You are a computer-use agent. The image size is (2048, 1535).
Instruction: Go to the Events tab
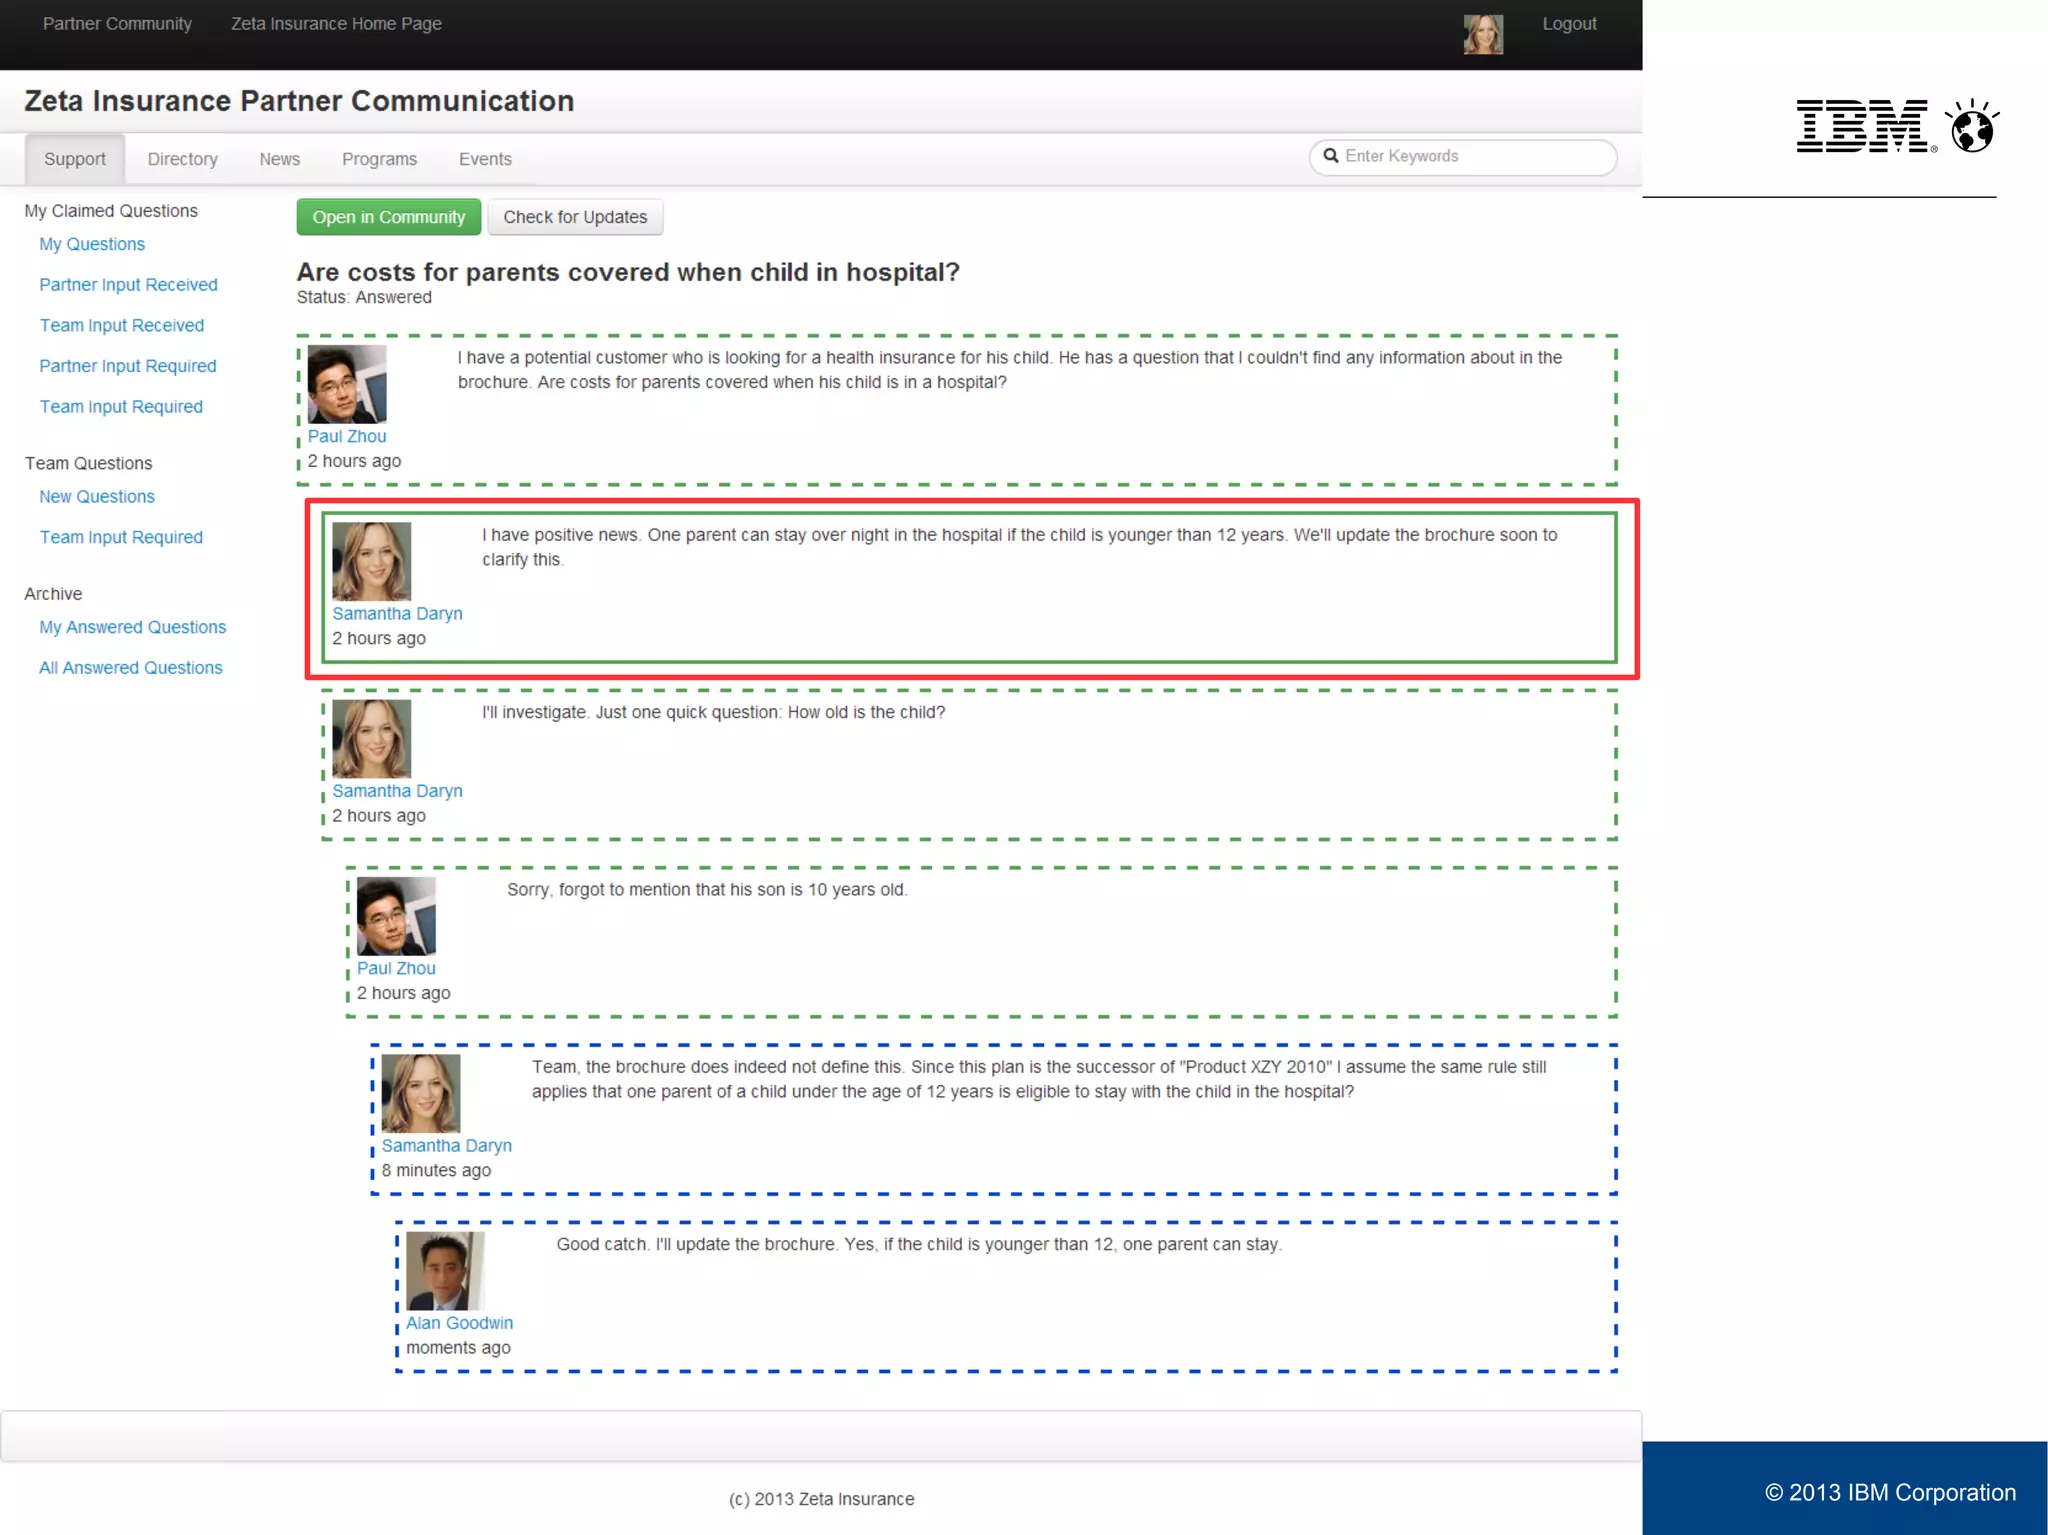tap(485, 159)
